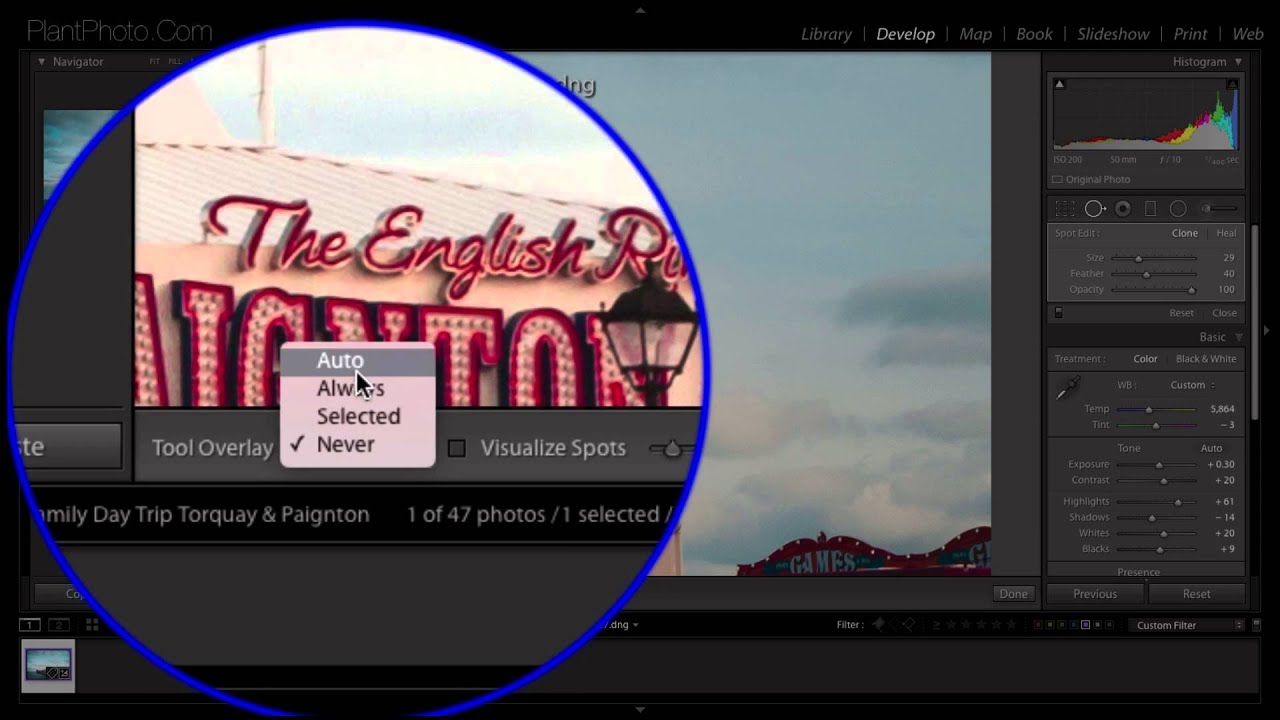Adjust Temp slider

click(x=1148, y=410)
